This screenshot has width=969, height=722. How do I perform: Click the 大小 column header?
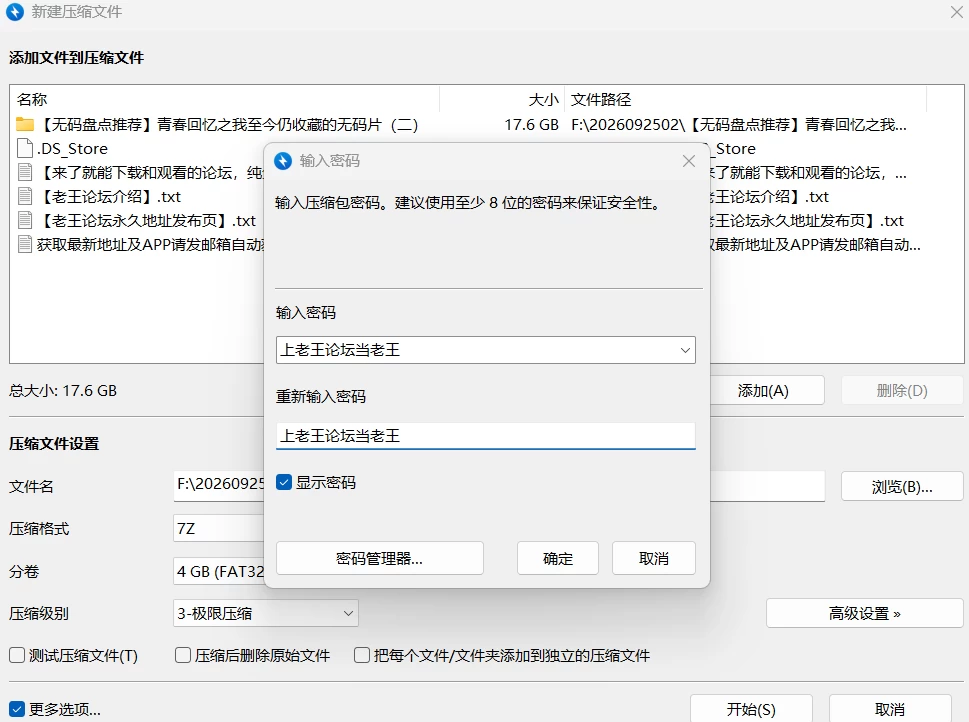[544, 99]
